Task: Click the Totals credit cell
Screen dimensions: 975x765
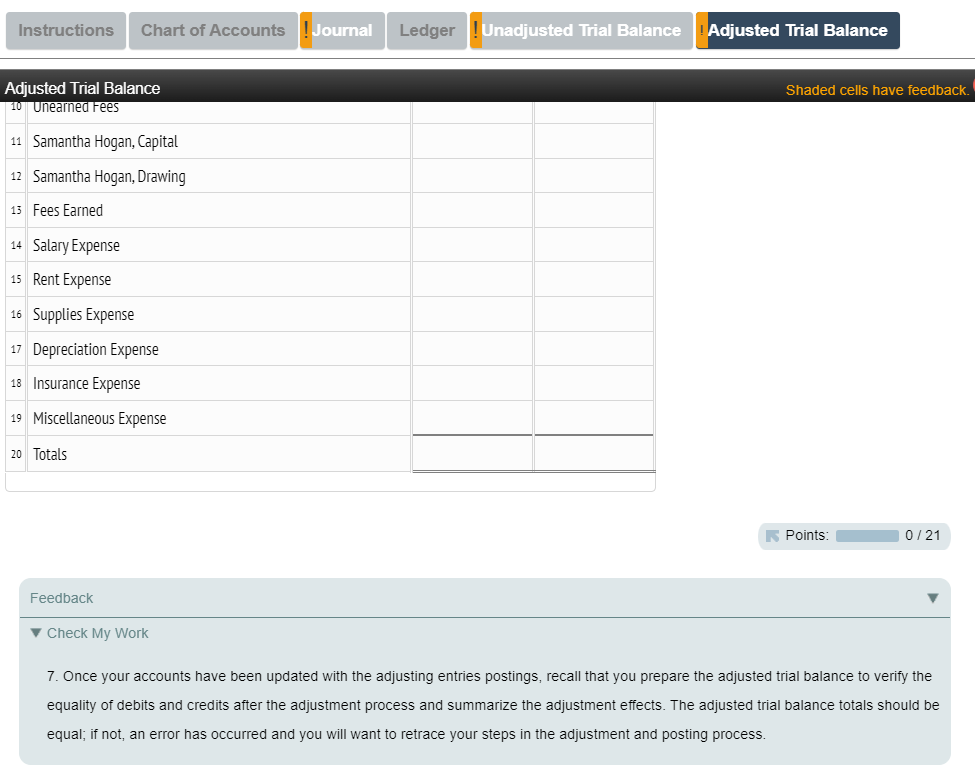Action: click(x=594, y=453)
